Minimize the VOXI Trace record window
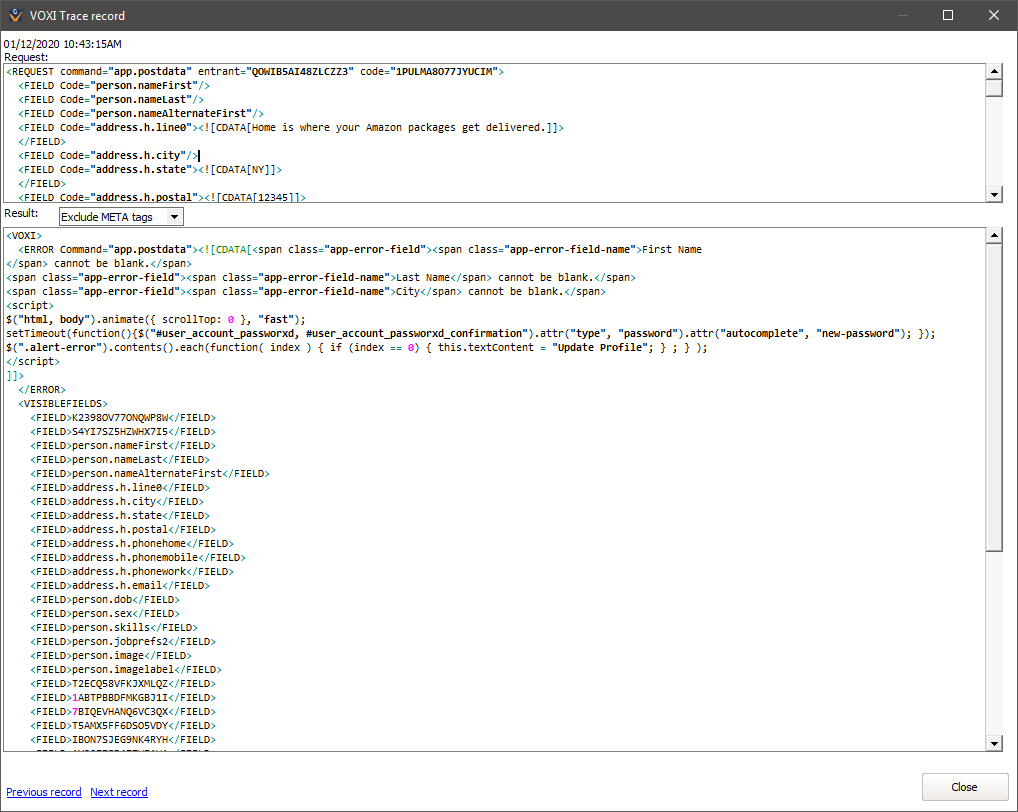The height and width of the screenshot is (812, 1018). (x=902, y=15)
